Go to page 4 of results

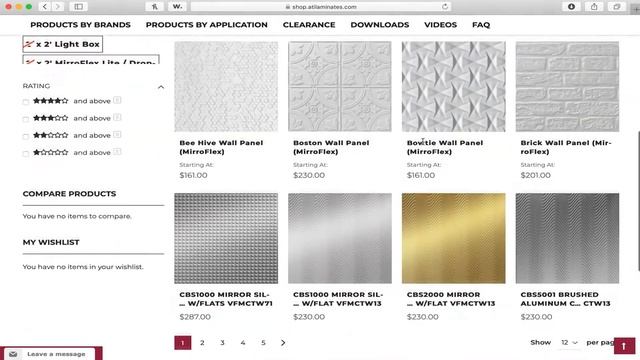243,343
